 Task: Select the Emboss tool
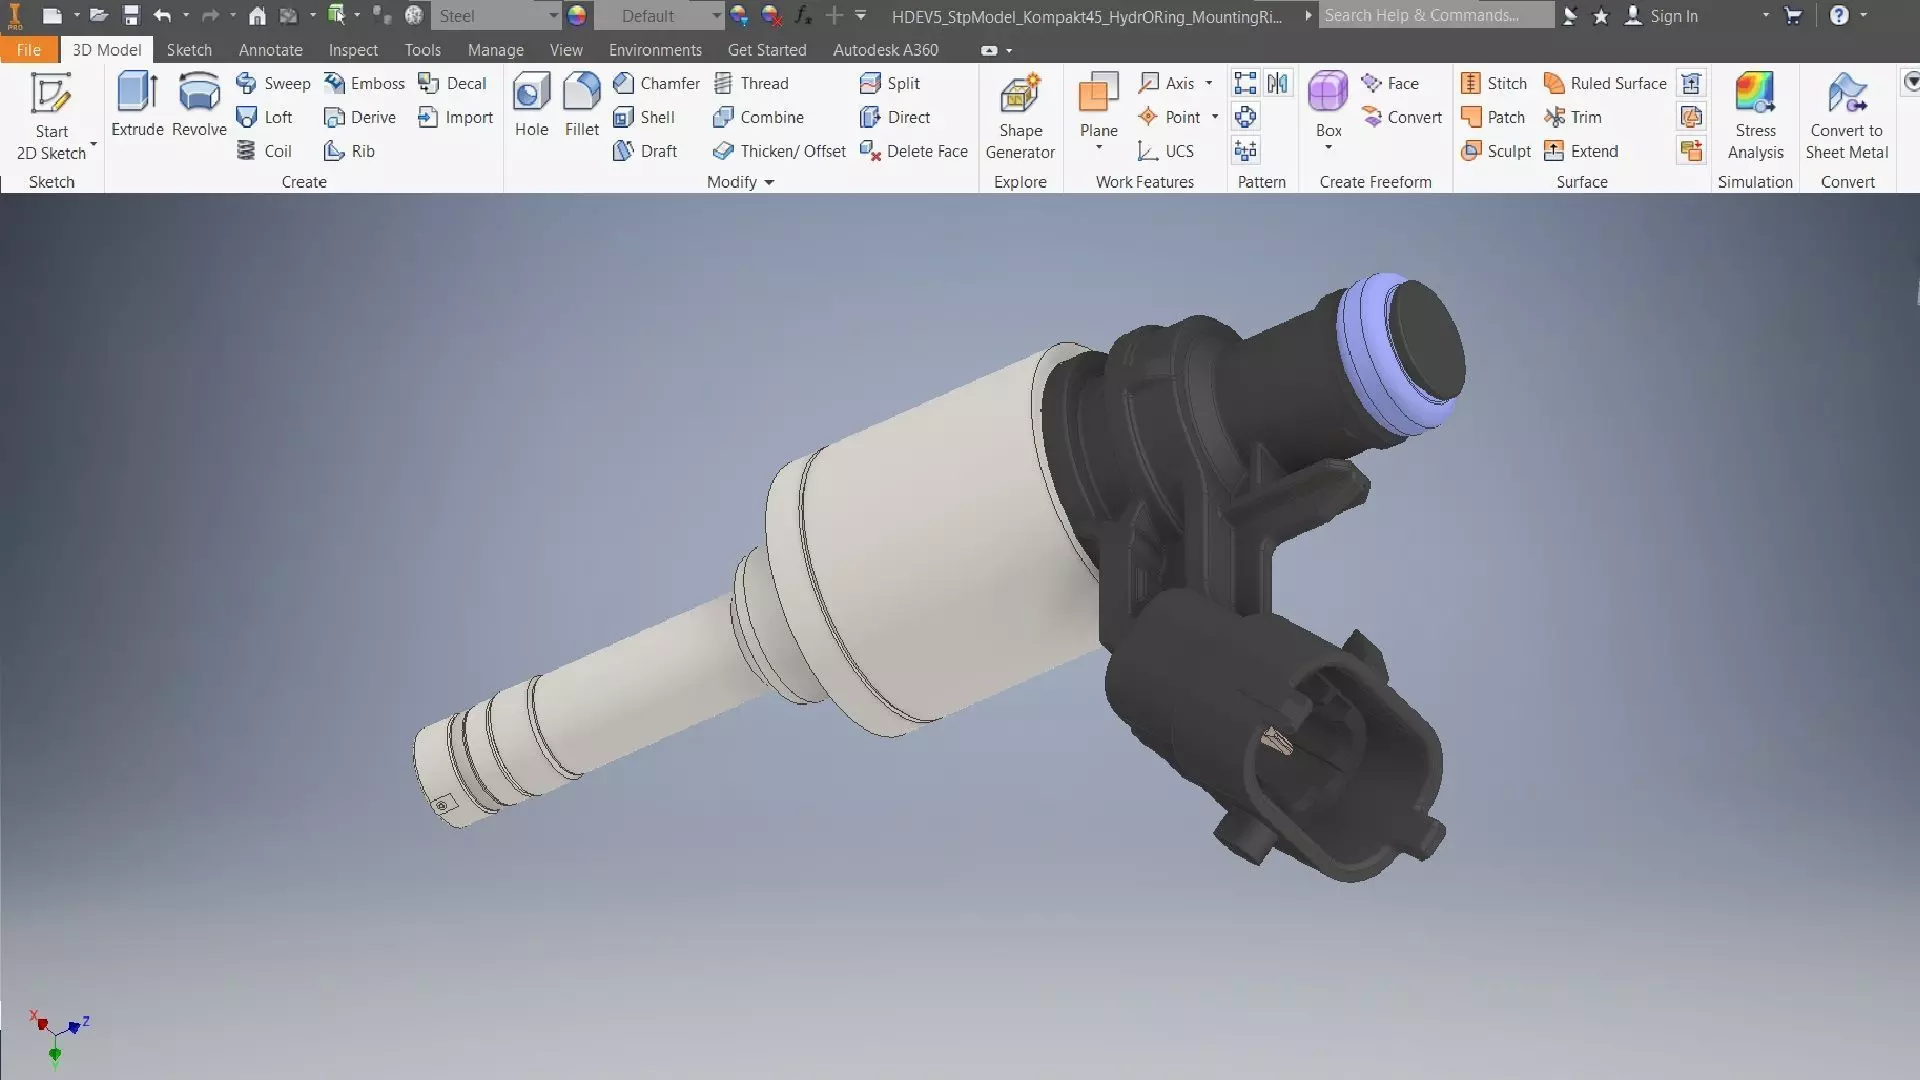pyautogui.click(x=364, y=83)
